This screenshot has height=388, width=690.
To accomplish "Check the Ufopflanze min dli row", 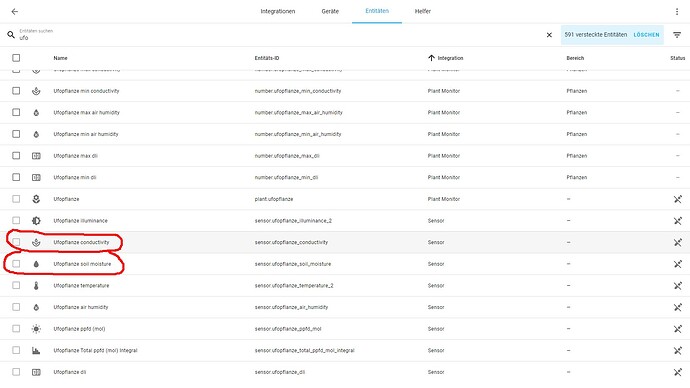I will tap(16, 177).
